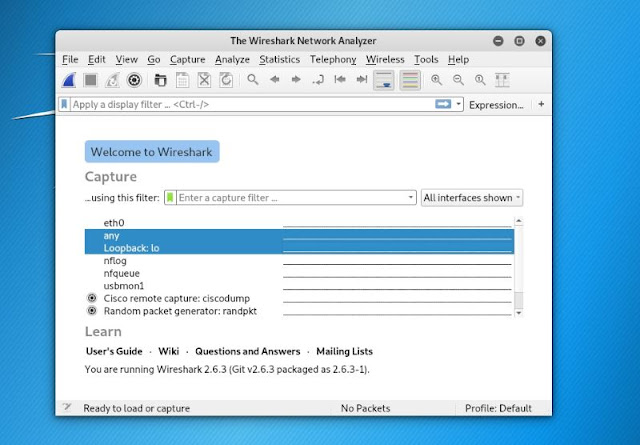This screenshot has height=445, width=640.
Task: Go to previous packet arrow
Action: pyautogui.click(x=274, y=79)
